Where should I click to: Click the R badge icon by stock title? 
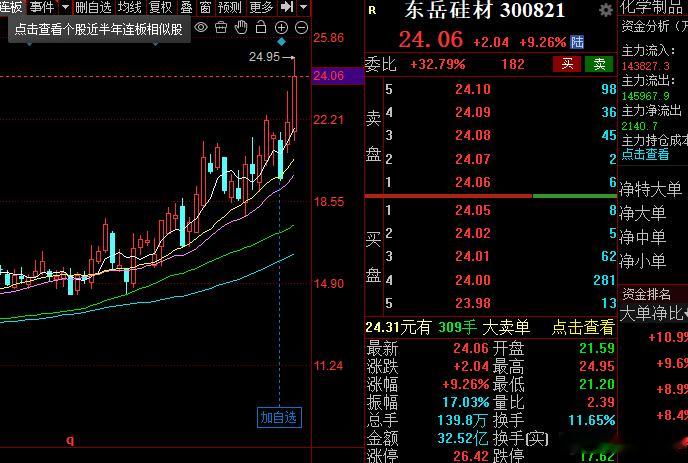tap(372, 11)
